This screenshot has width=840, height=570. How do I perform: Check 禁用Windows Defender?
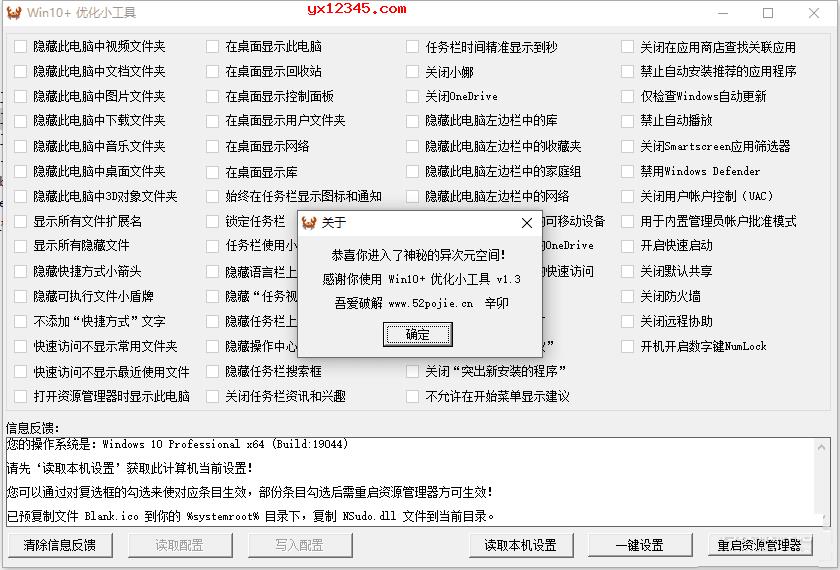[x=627, y=171]
